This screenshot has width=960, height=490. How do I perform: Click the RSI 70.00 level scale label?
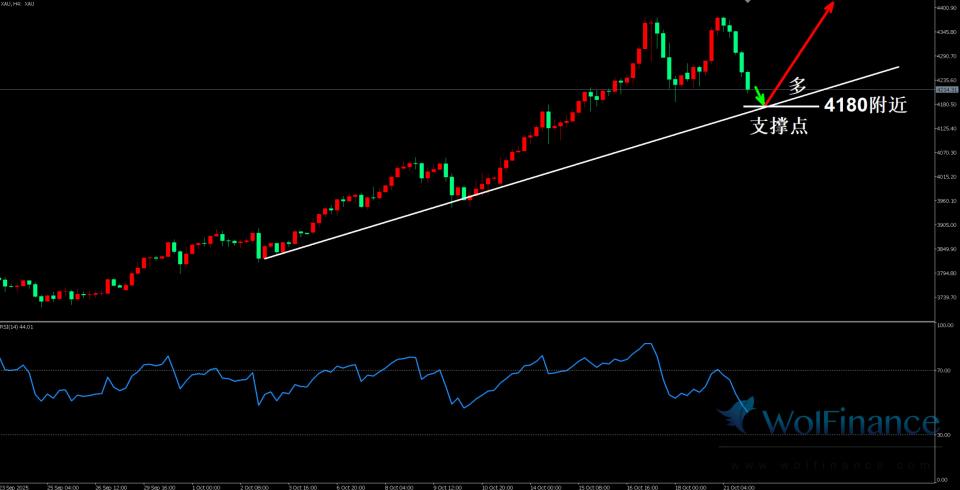tap(943, 371)
